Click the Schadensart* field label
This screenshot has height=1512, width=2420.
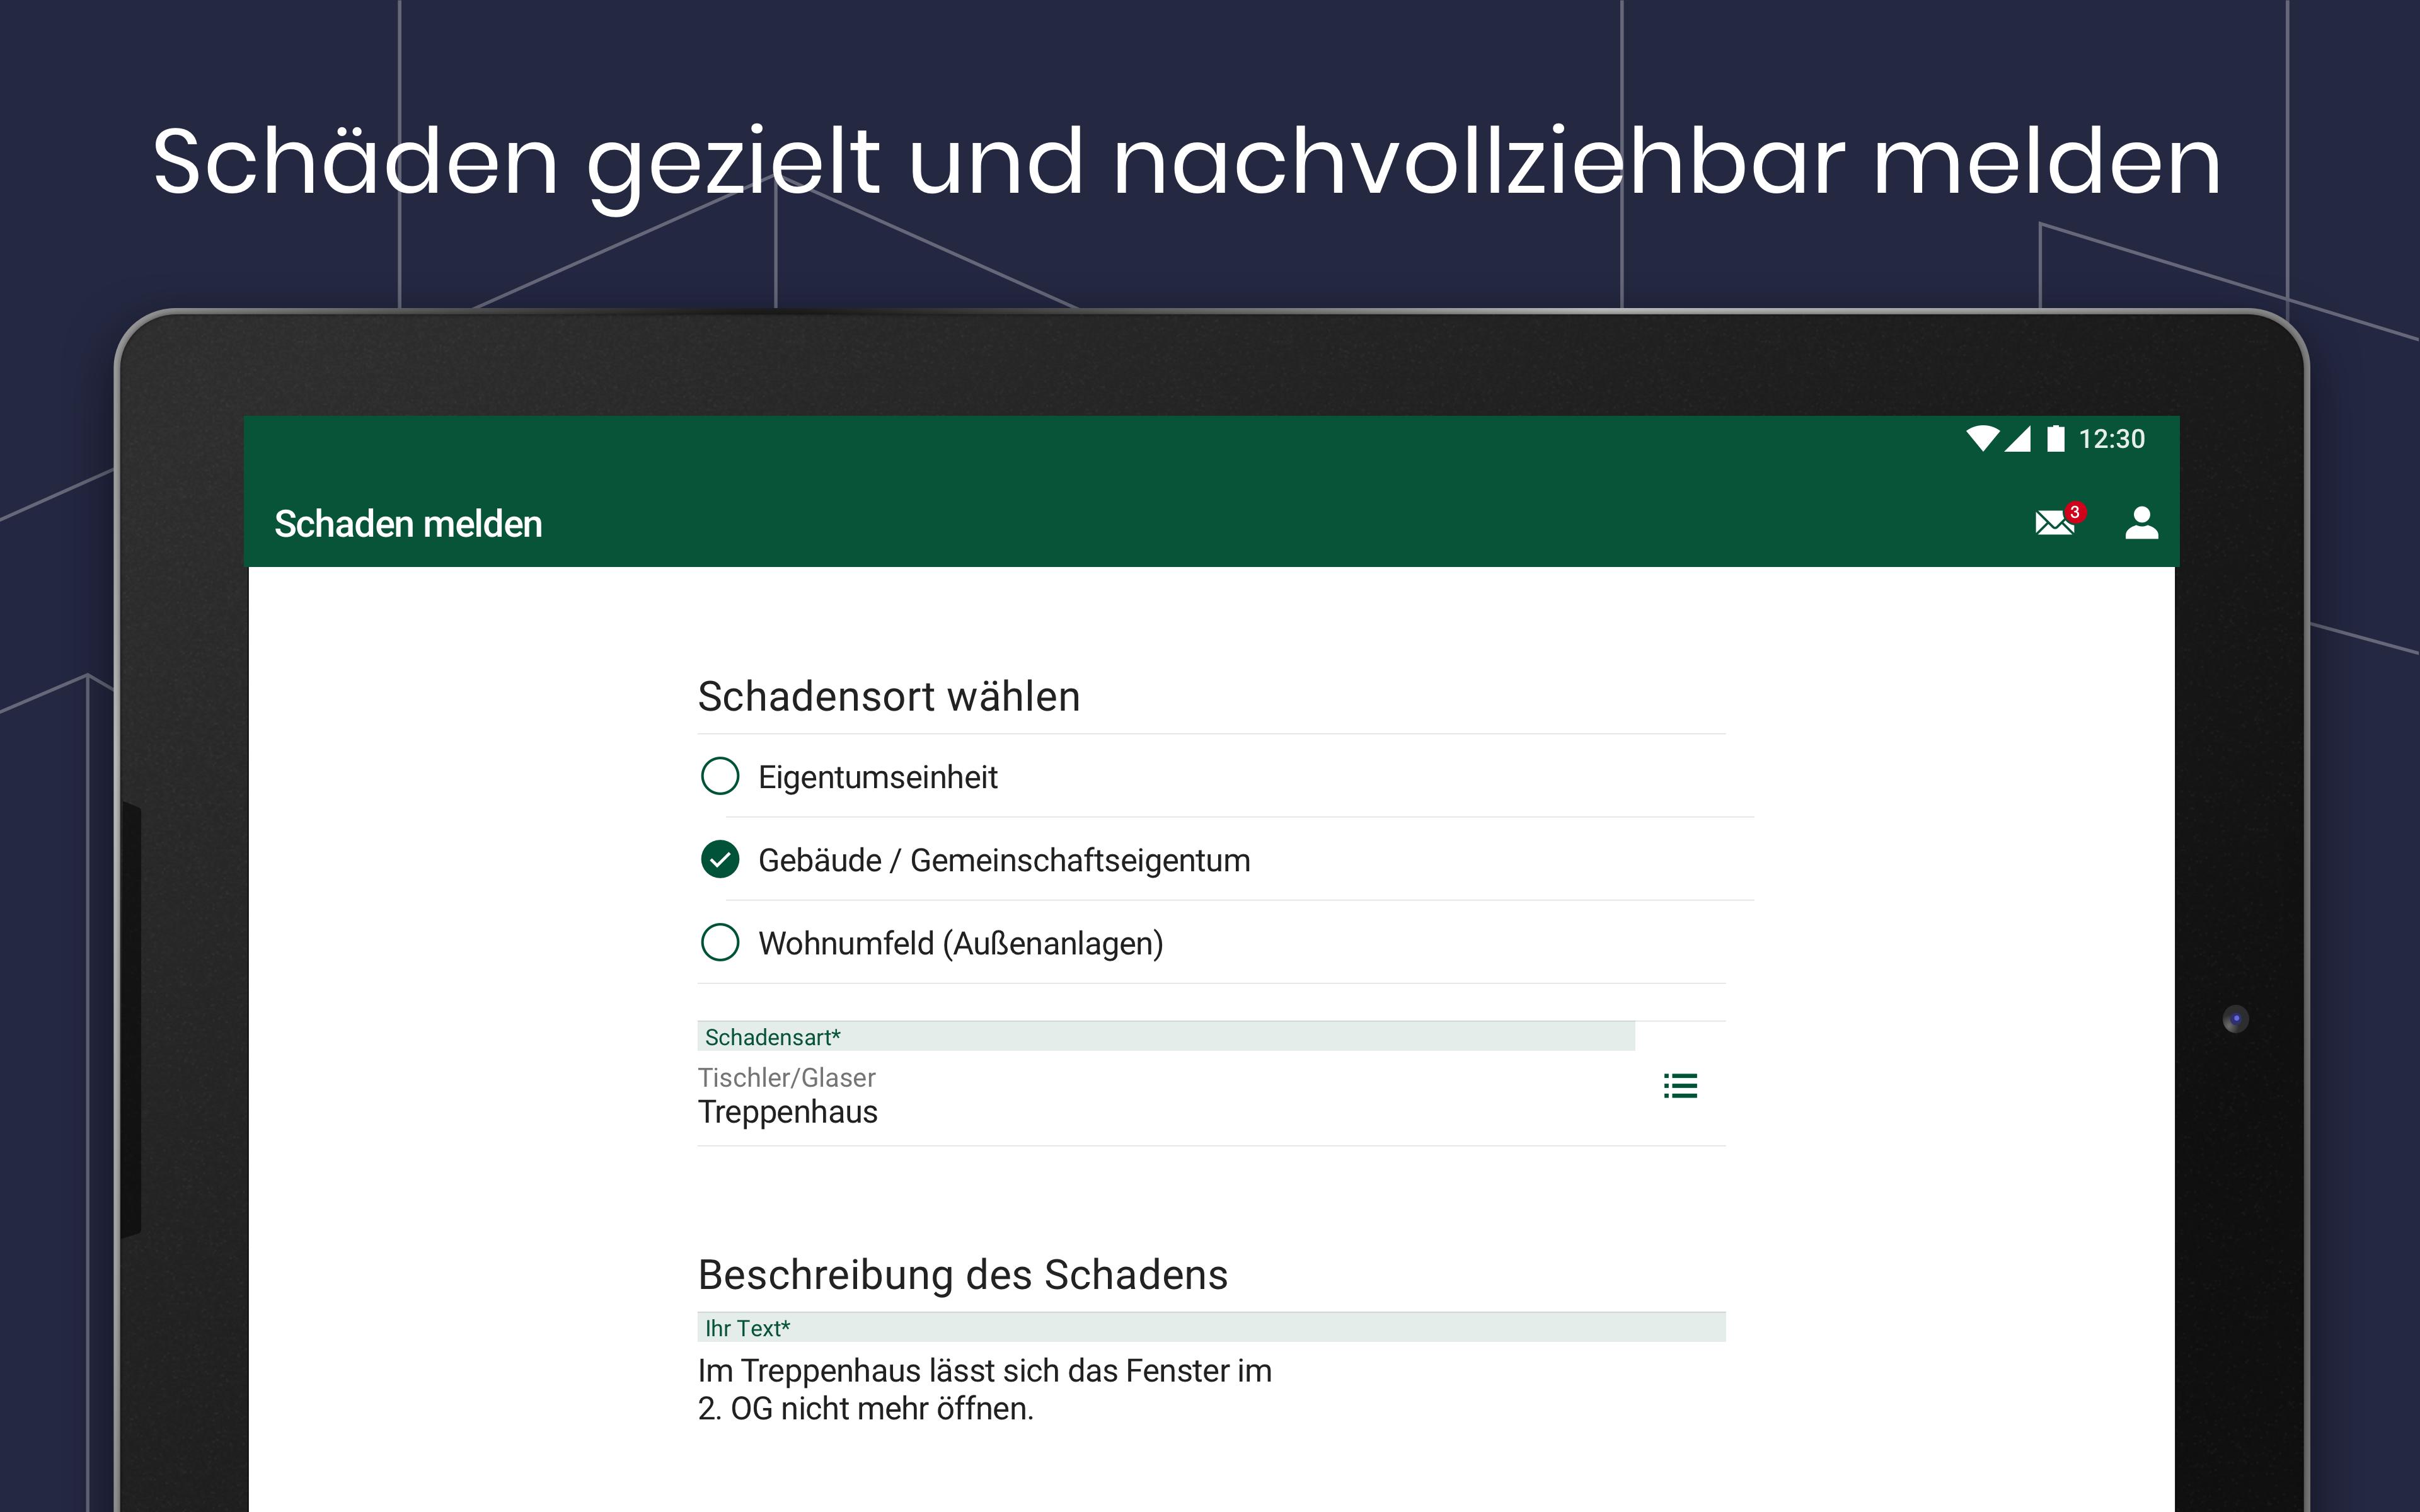tap(773, 1037)
